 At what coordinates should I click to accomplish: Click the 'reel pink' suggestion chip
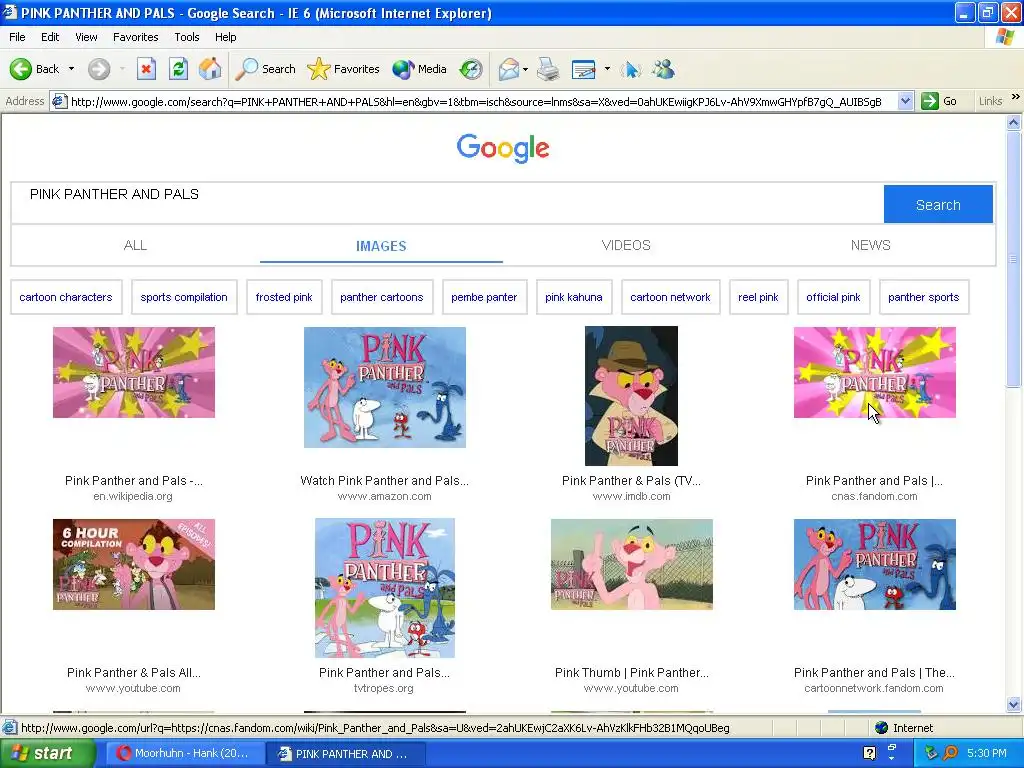coord(758,297)
